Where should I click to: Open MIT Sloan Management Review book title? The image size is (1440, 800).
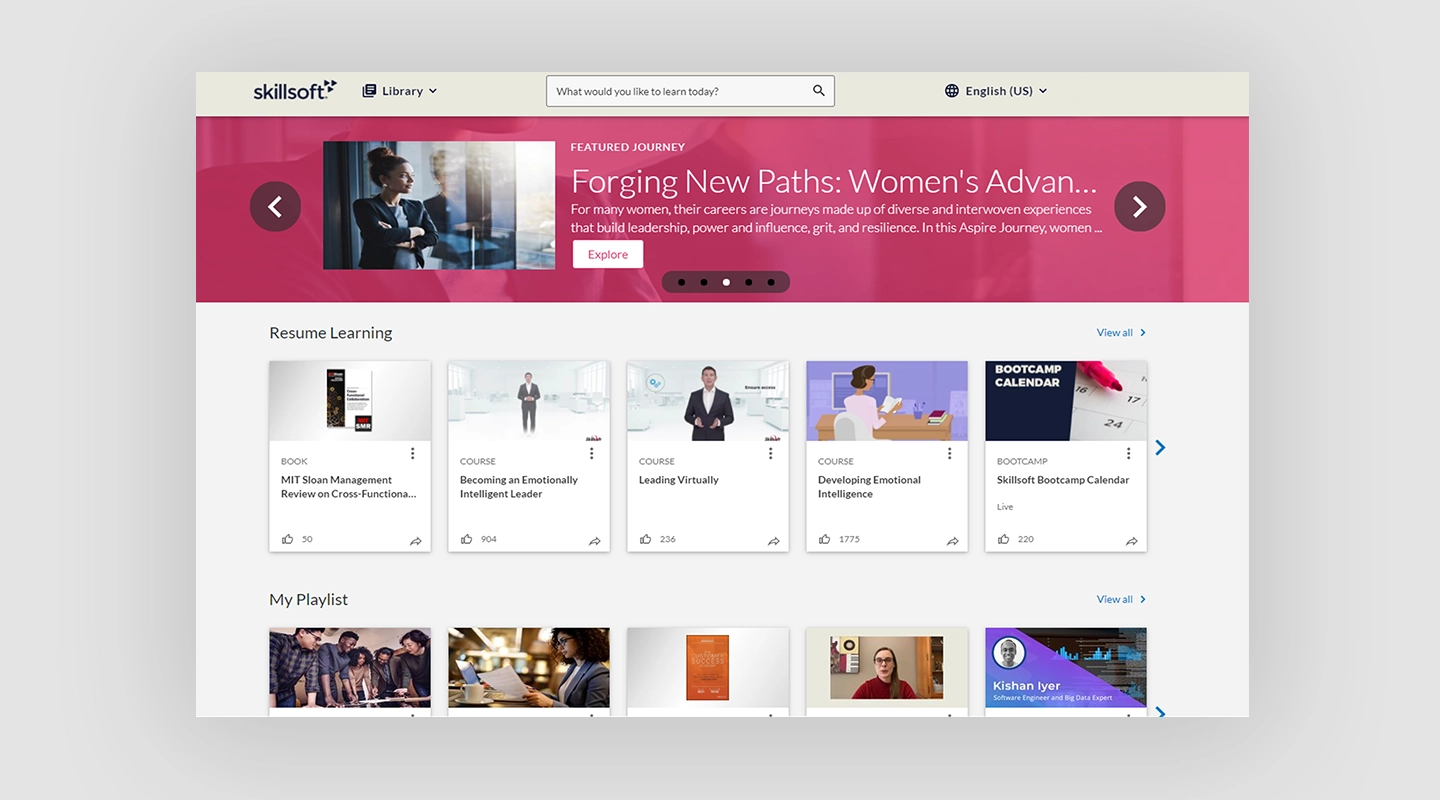click(x=349, y=487)
